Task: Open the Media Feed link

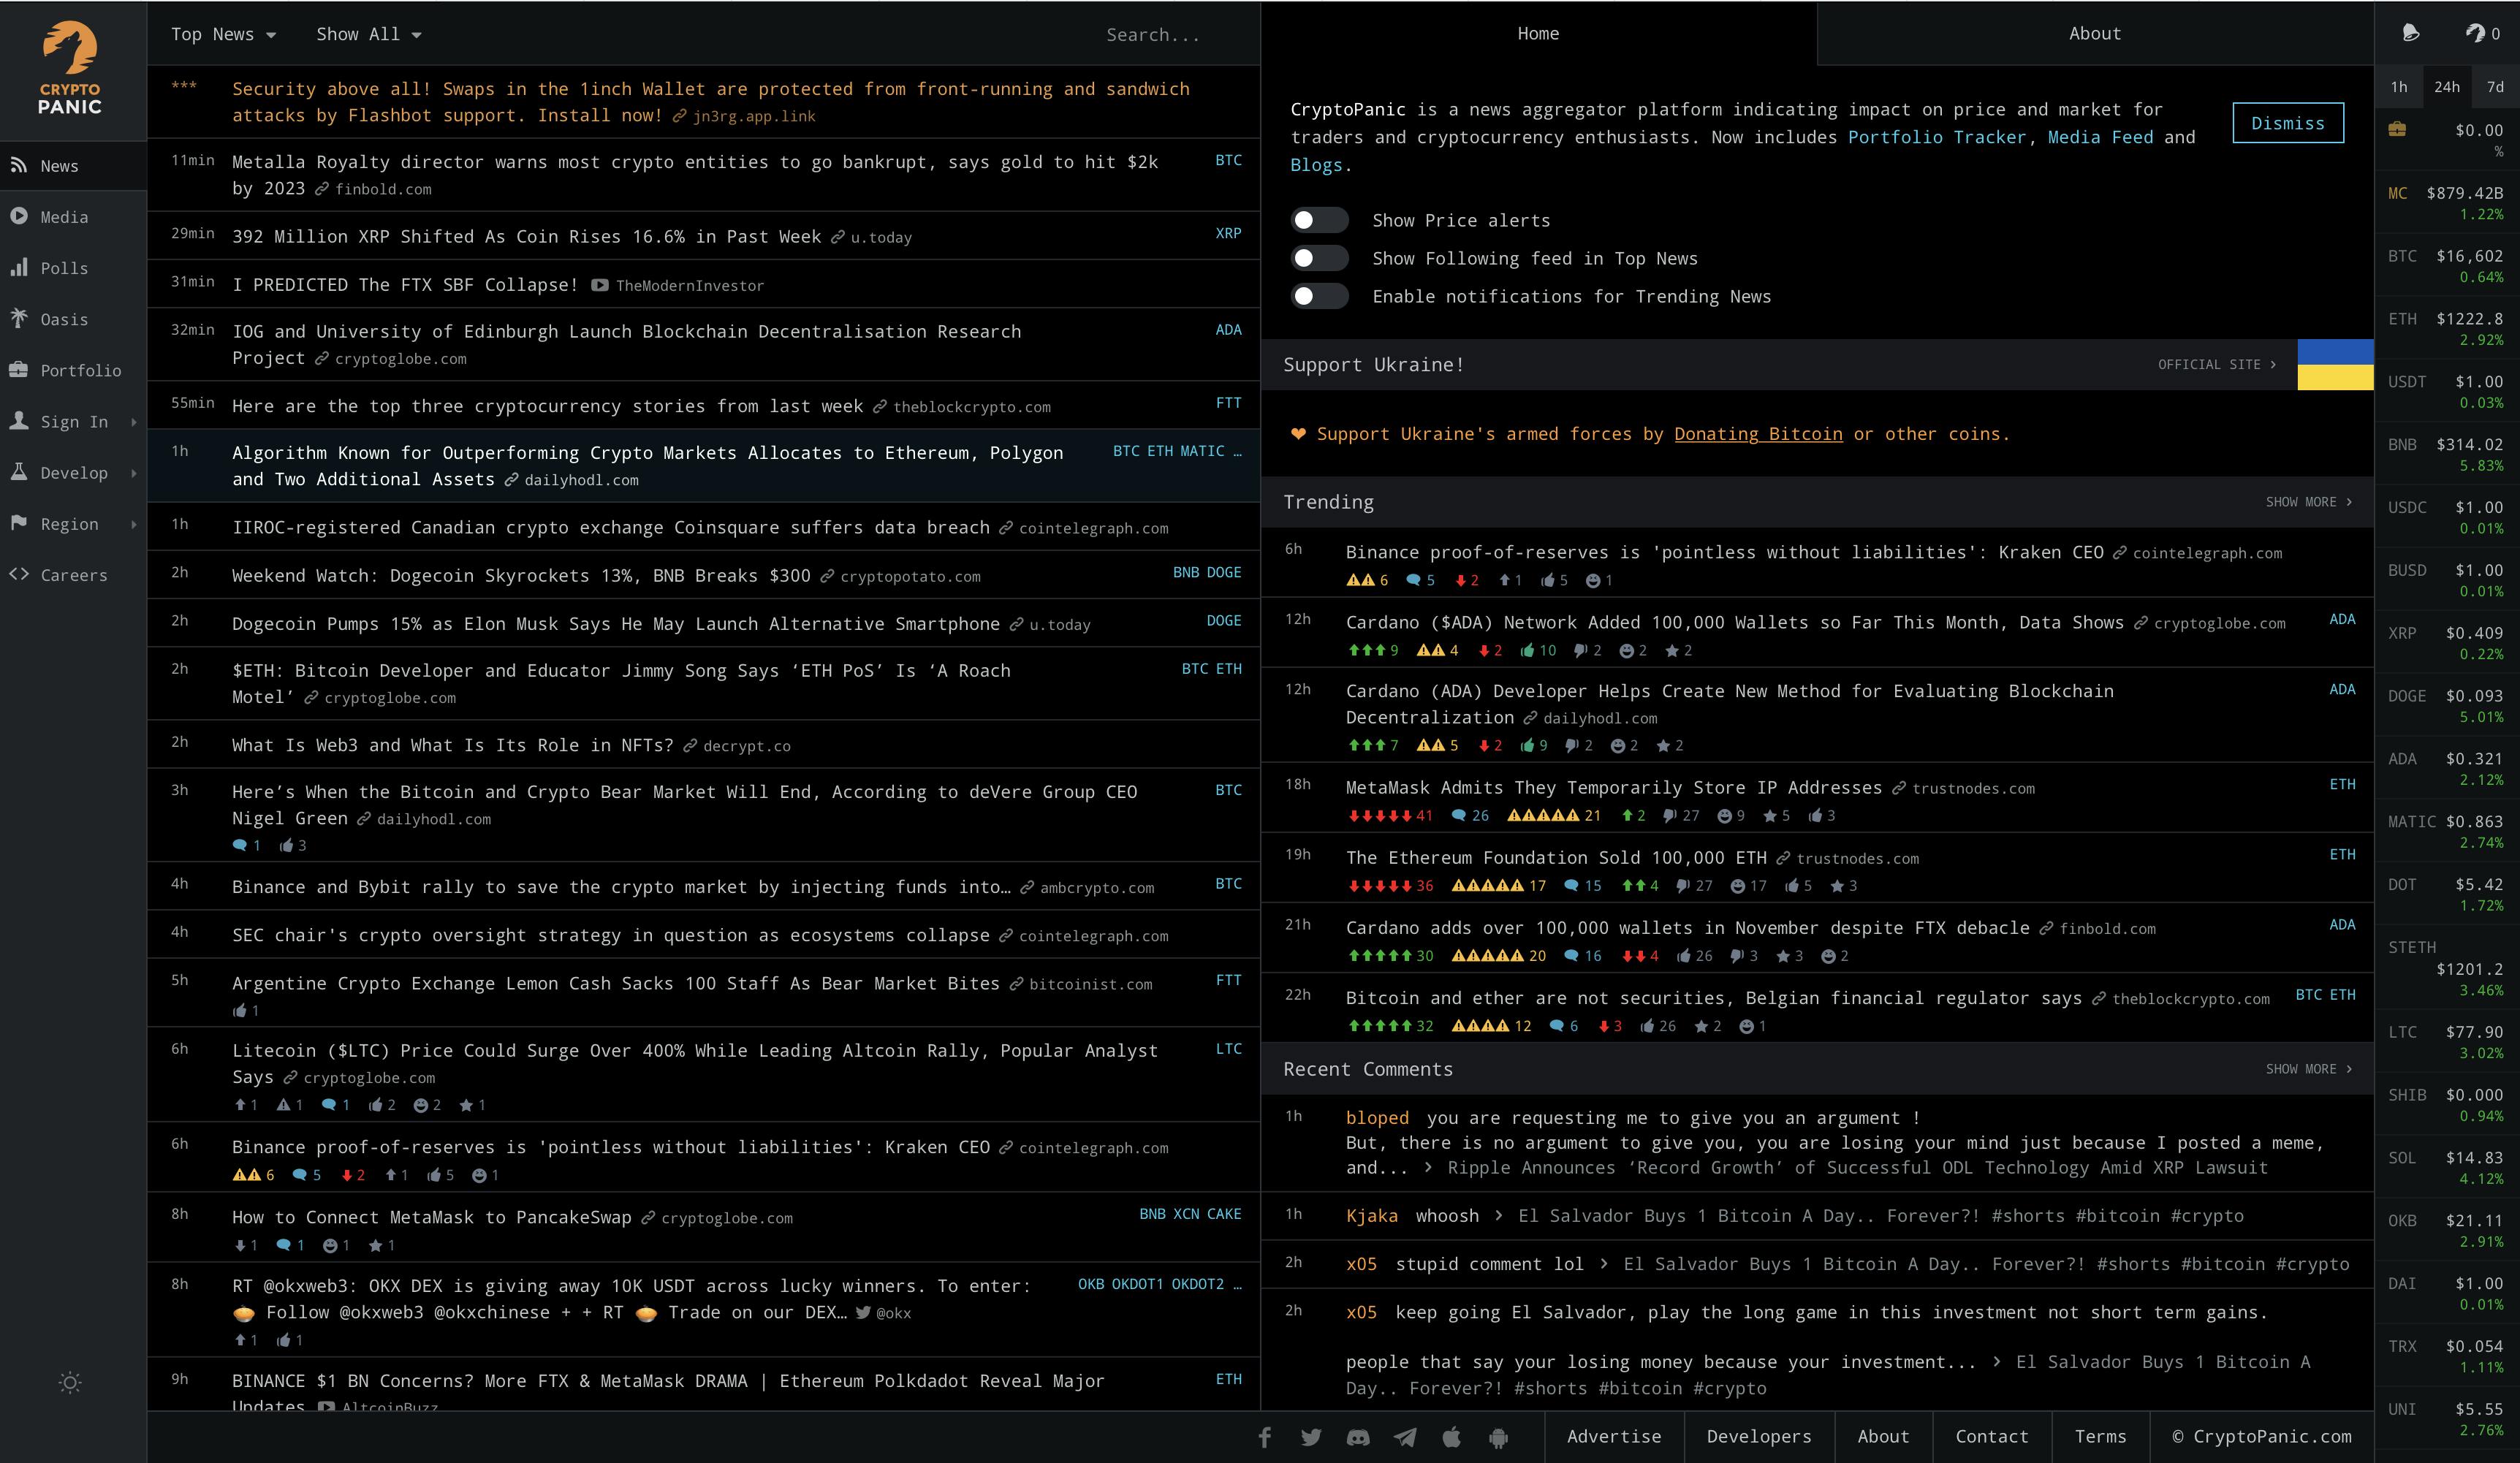Action: [2100, 137]
